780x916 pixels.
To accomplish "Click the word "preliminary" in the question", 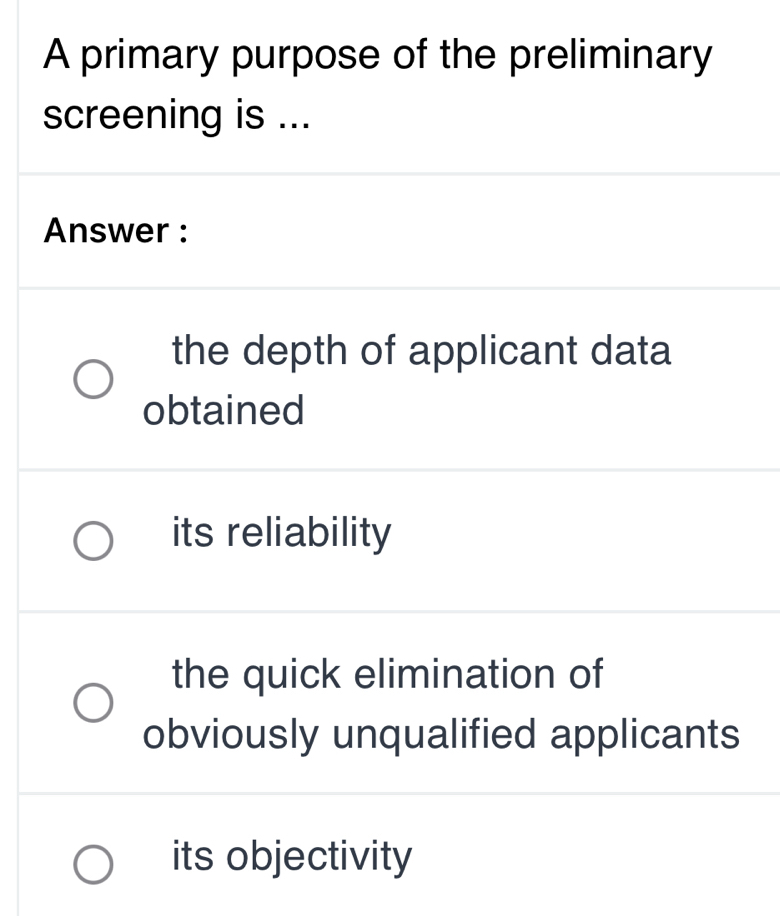I will 612,55.
